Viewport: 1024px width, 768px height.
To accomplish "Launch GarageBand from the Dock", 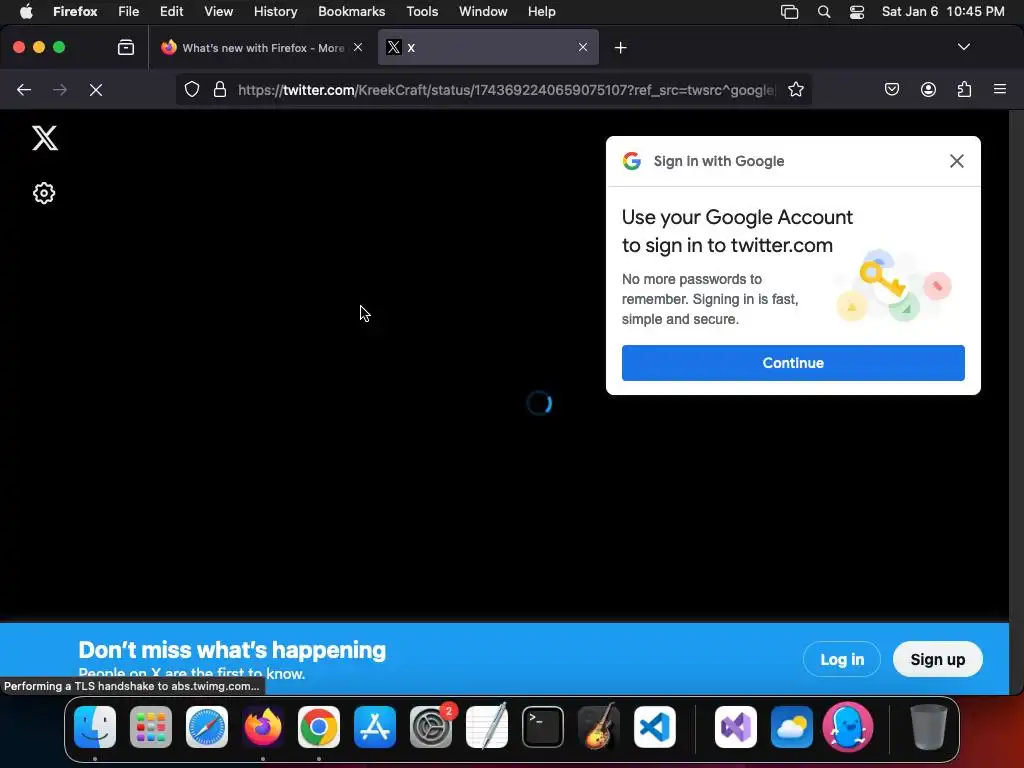I will tap(599, 727).
